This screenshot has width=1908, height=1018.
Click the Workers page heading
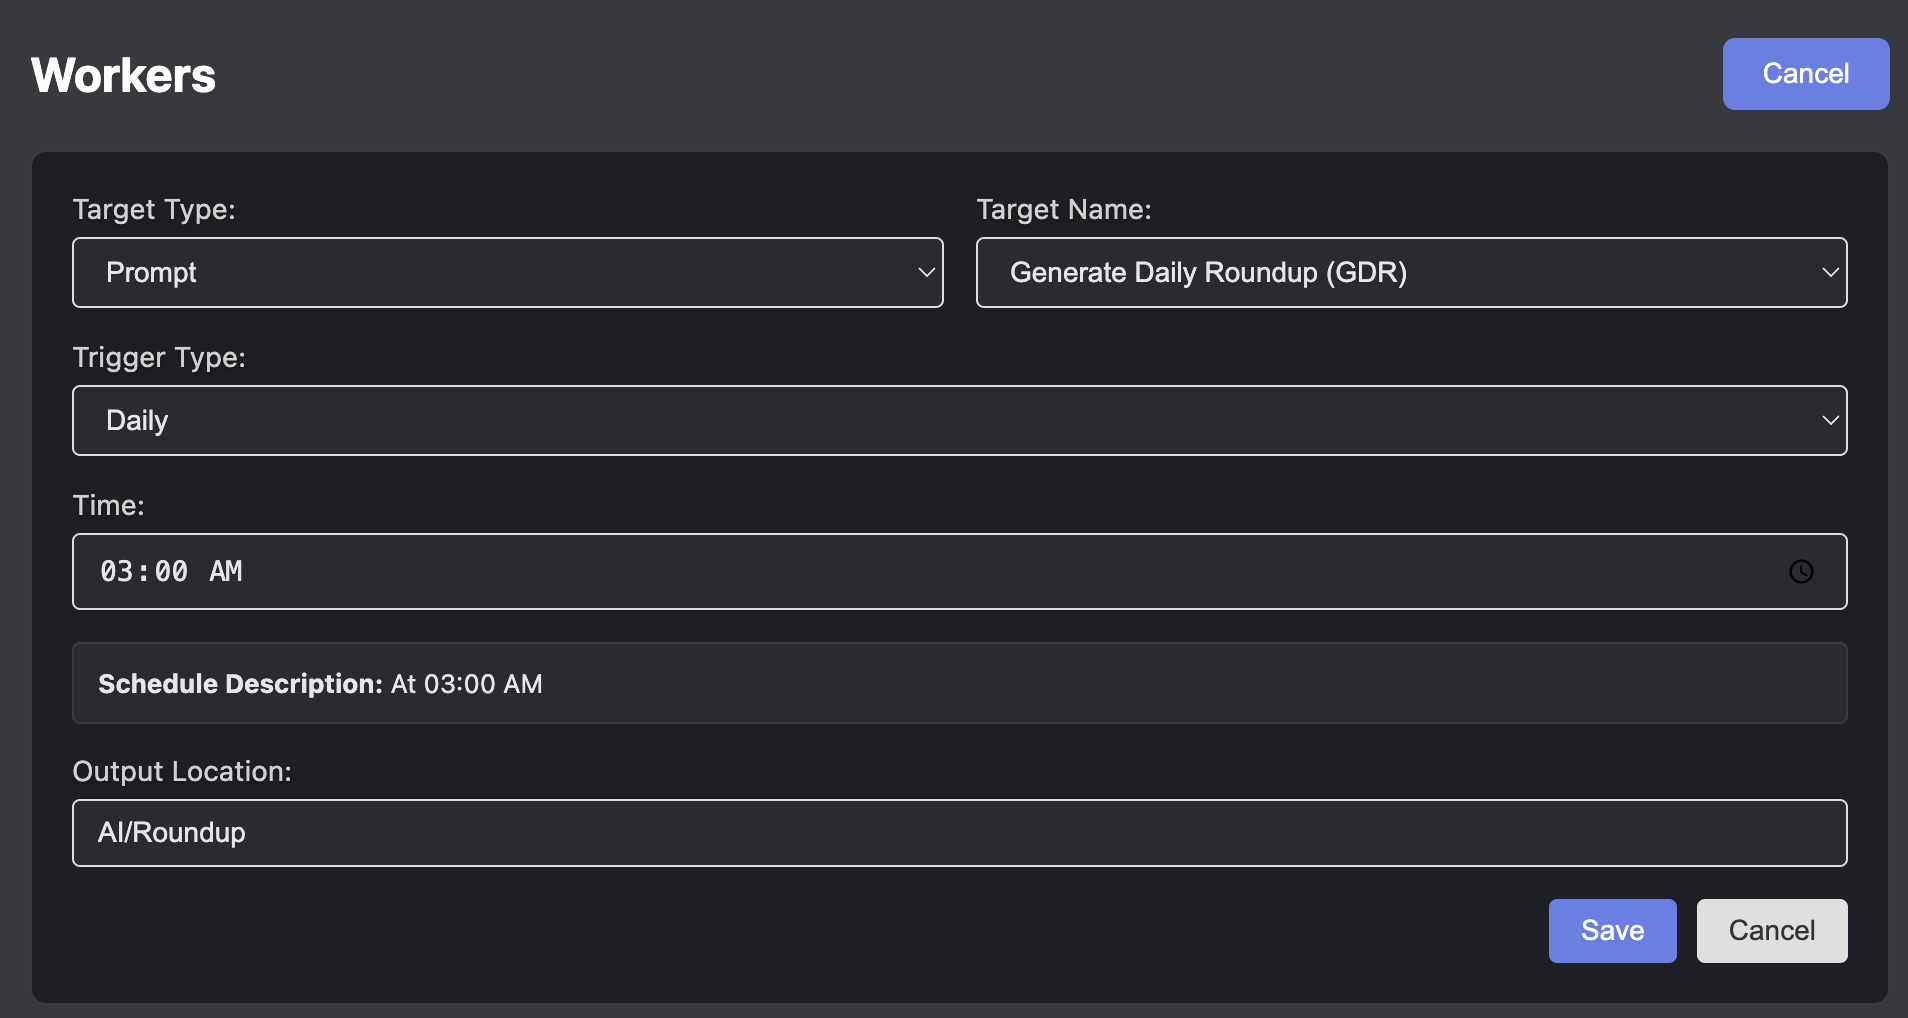pyautogui.click(x=122, y=73)
